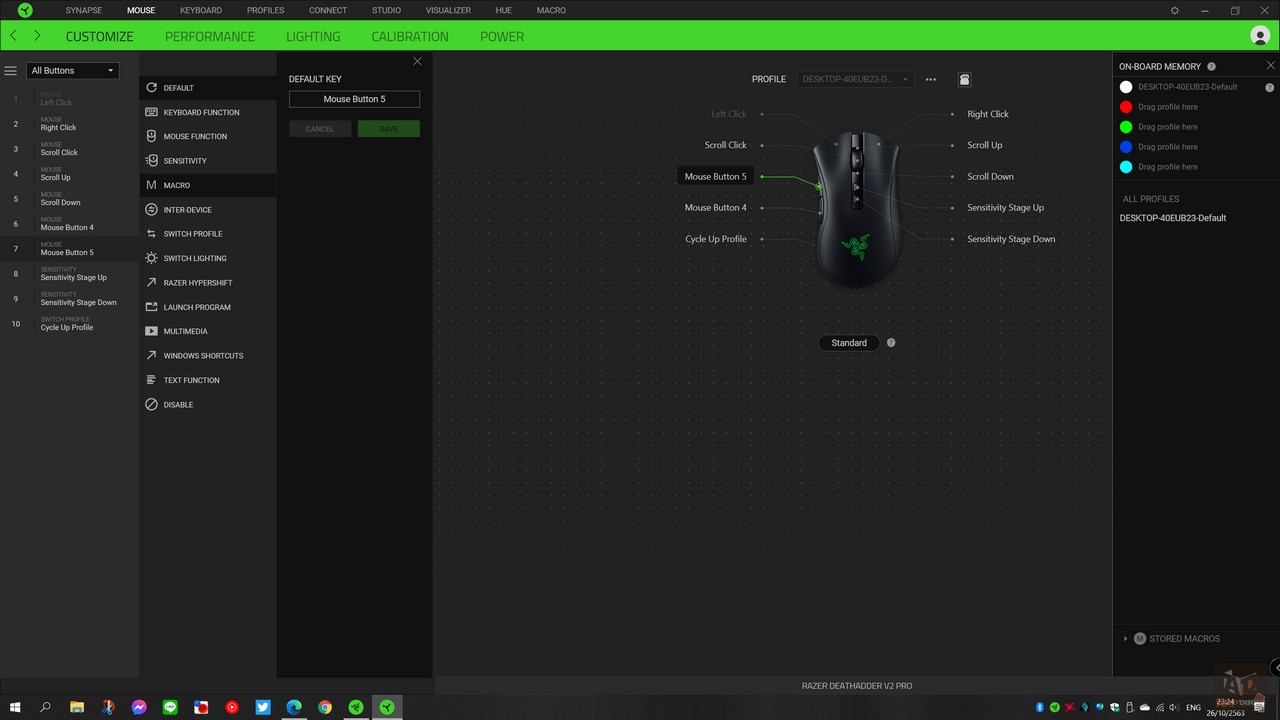Image resolution: width=1280 pixels, height=720 pixels.
Task: Select Scroll Down row in button list
Action: 70,199
